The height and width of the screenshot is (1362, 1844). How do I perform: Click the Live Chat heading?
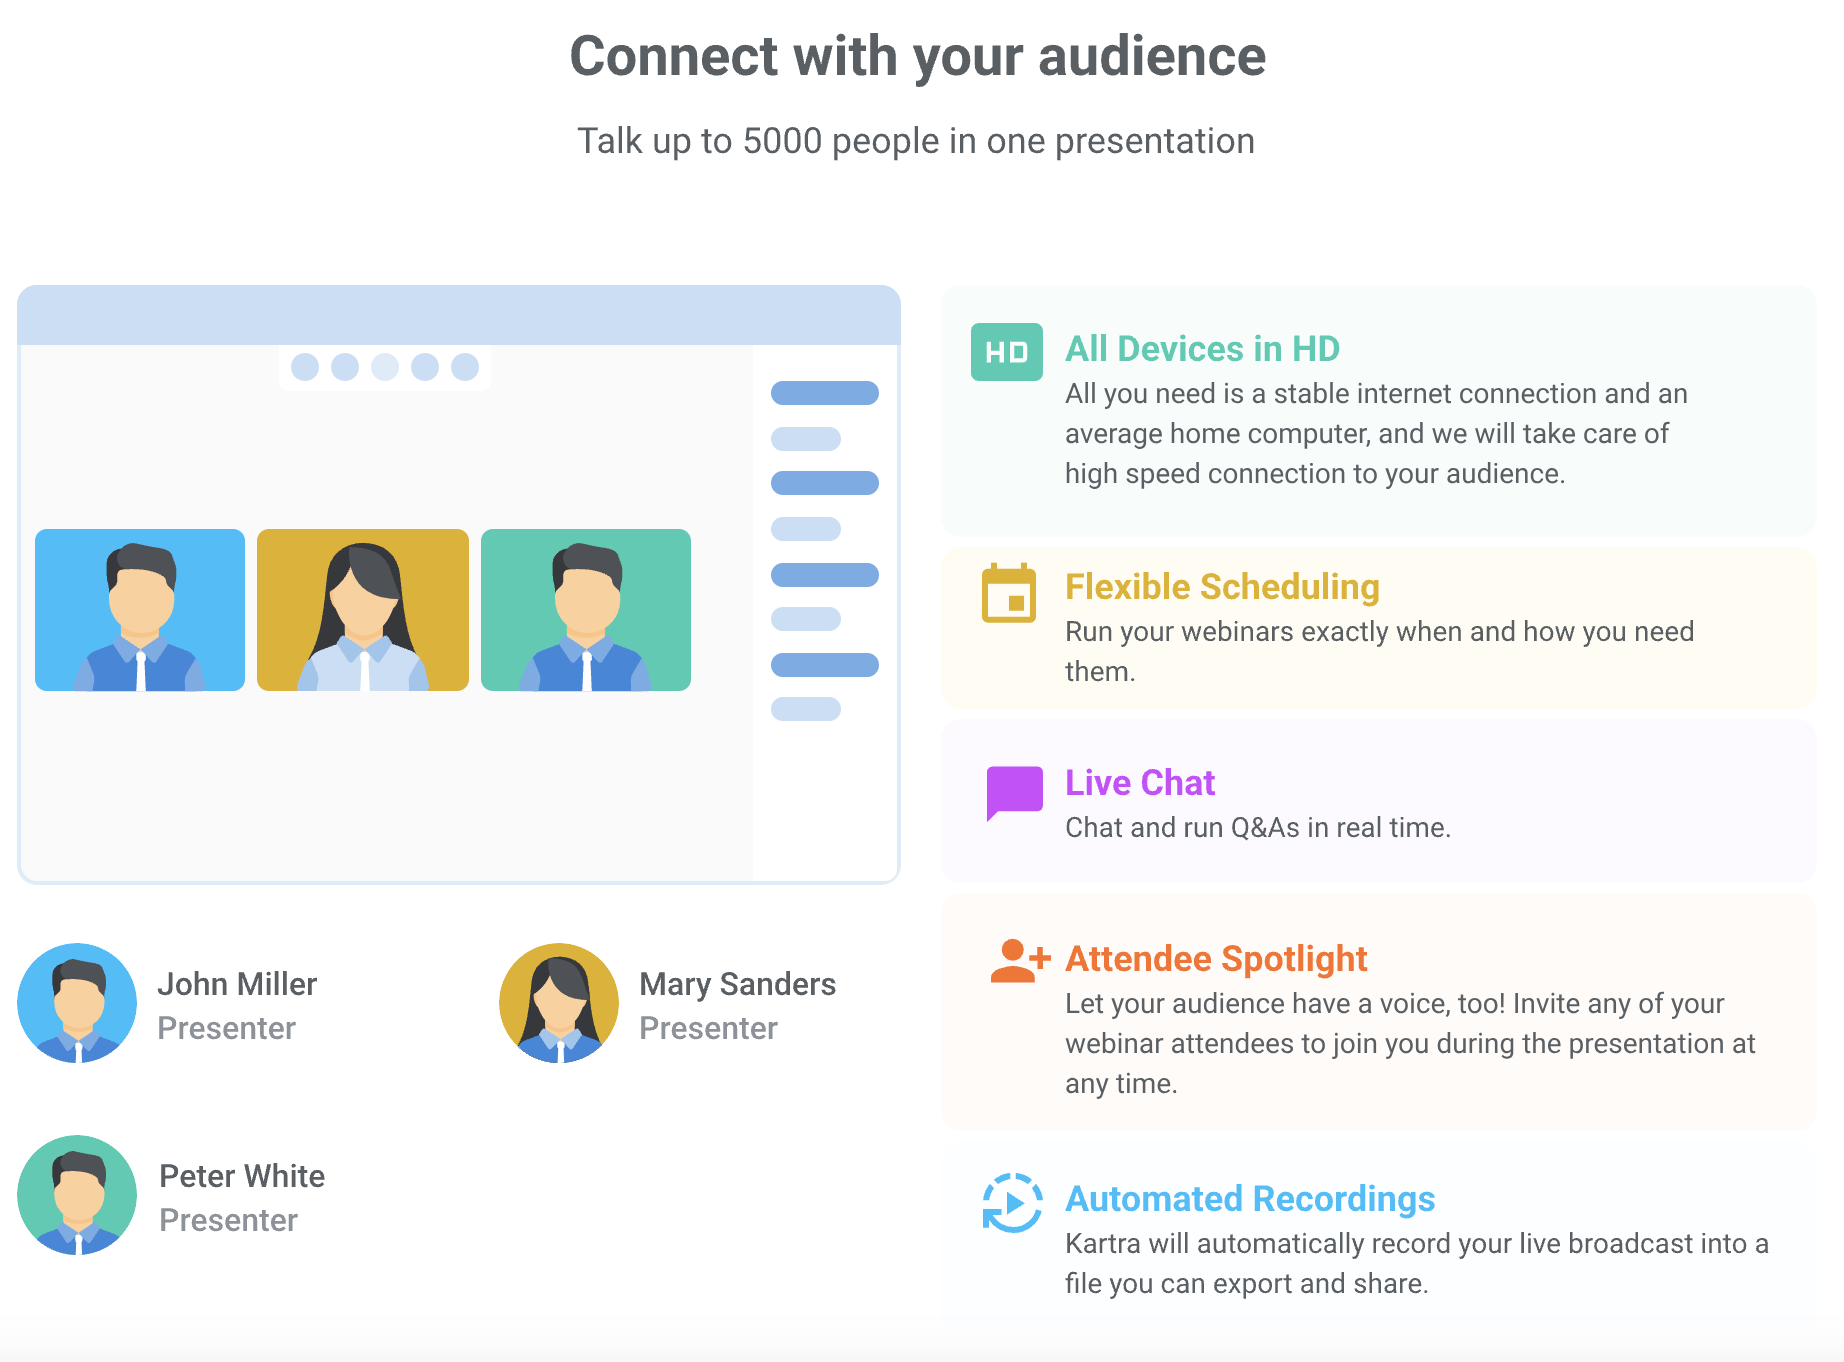1140,783
